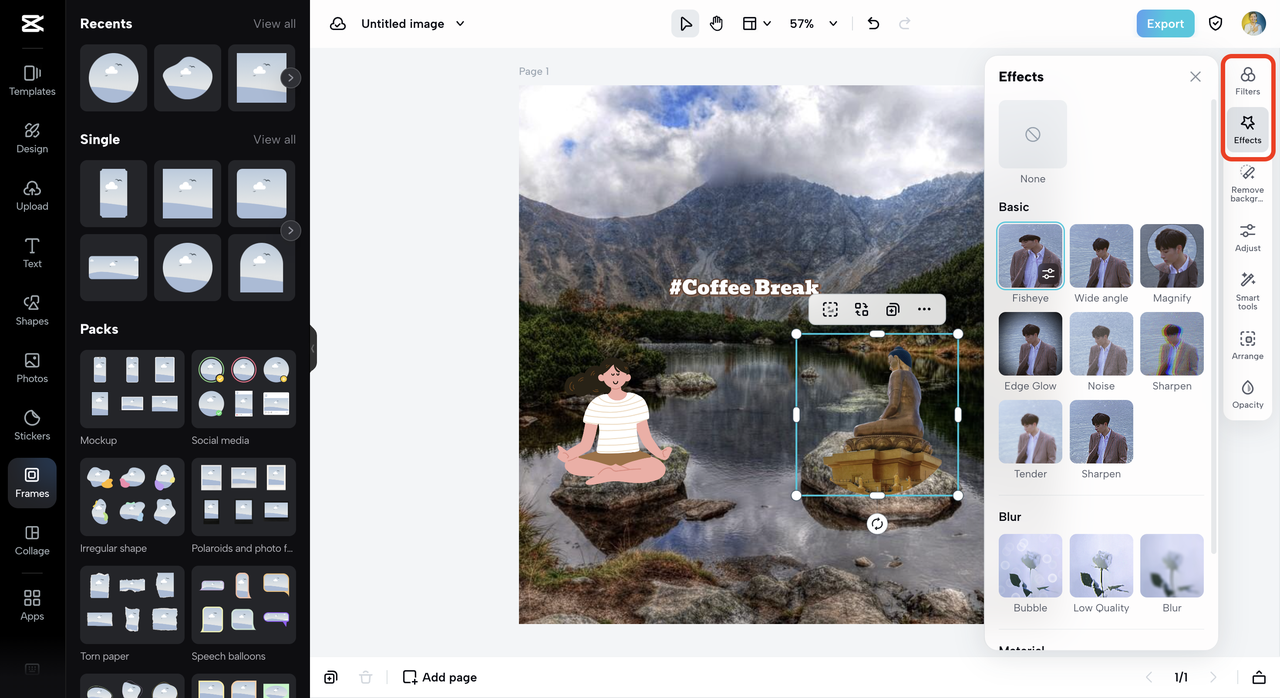
Task: Open the Design sidebar panel
Action: point(32,138)
